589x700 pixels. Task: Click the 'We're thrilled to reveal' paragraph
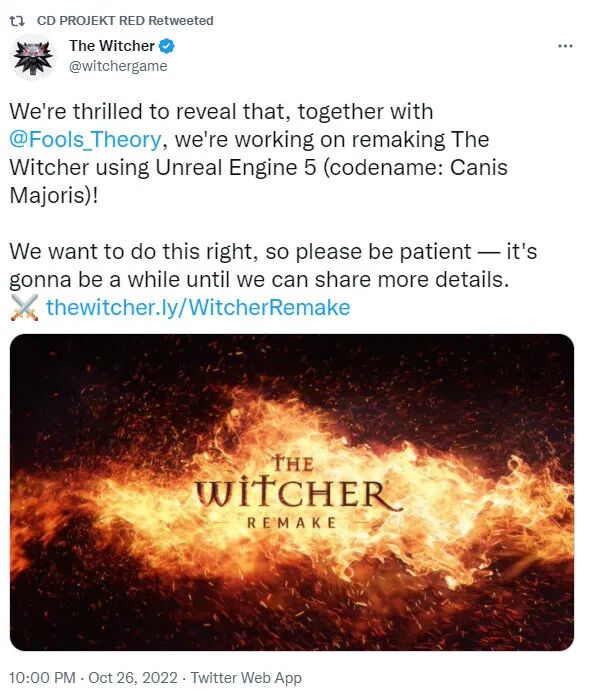pos(258,153)
